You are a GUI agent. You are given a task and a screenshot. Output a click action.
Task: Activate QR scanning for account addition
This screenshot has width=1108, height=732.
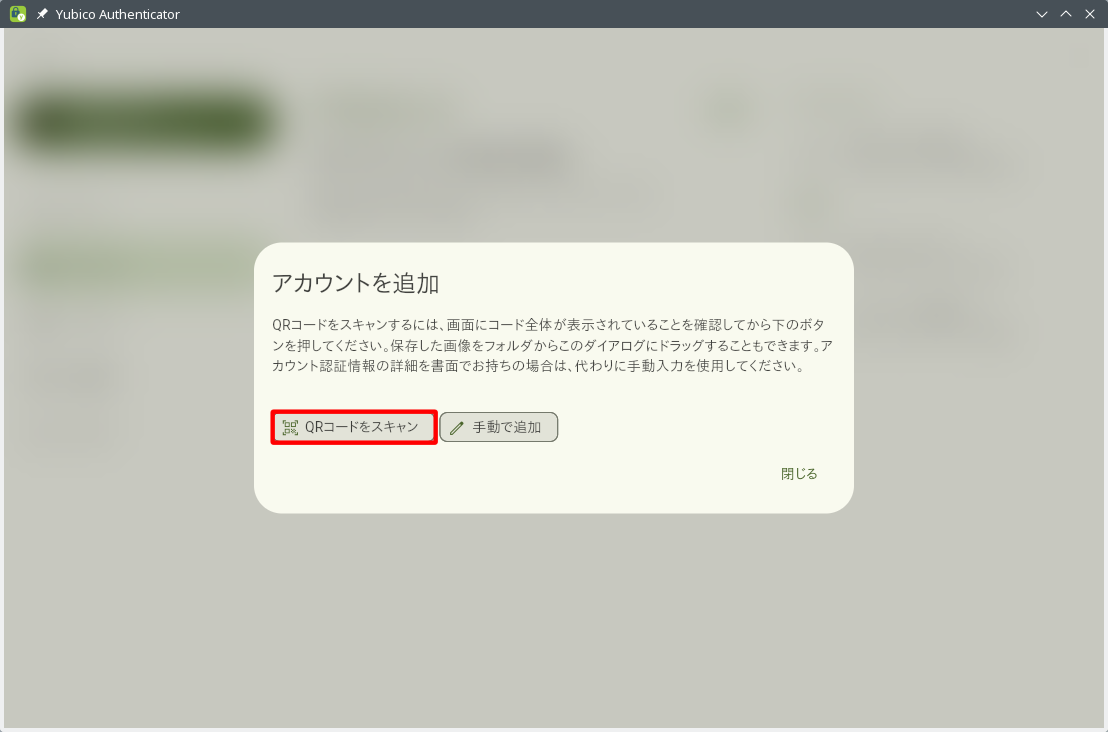click(x=353, y=427)
